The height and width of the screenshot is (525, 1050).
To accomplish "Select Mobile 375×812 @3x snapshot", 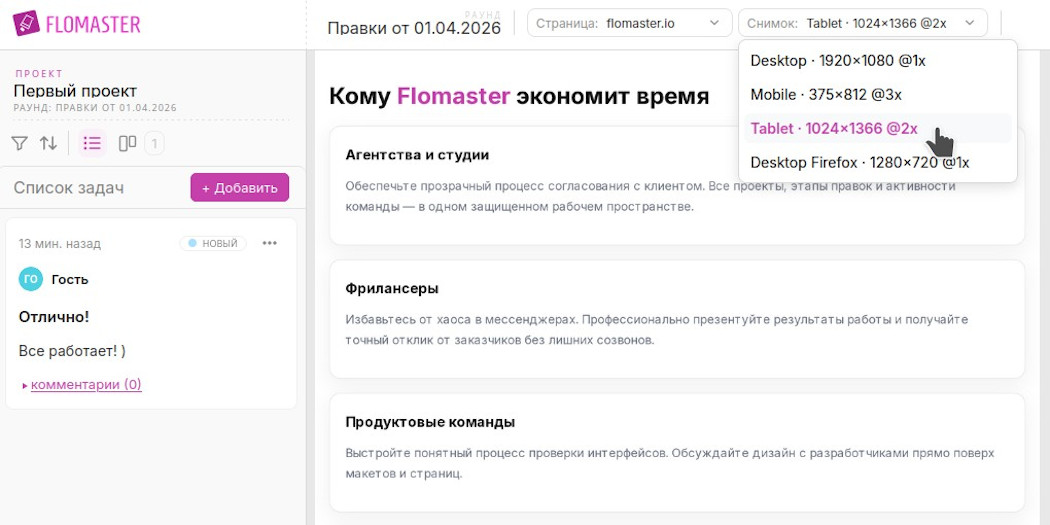I will [x=878, y=94].
